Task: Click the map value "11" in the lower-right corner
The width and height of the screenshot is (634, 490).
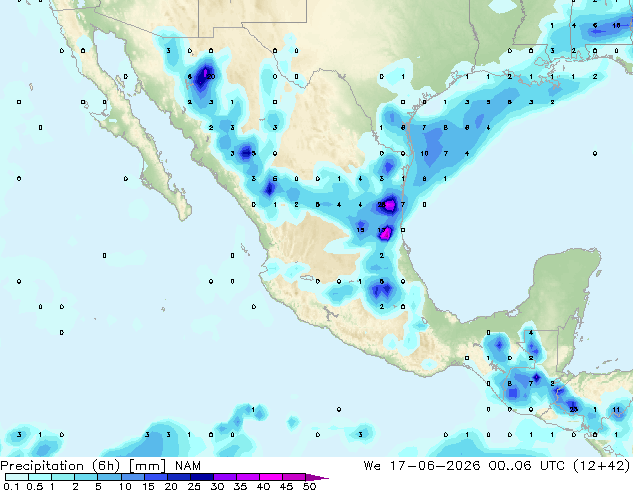Action: 616,410
